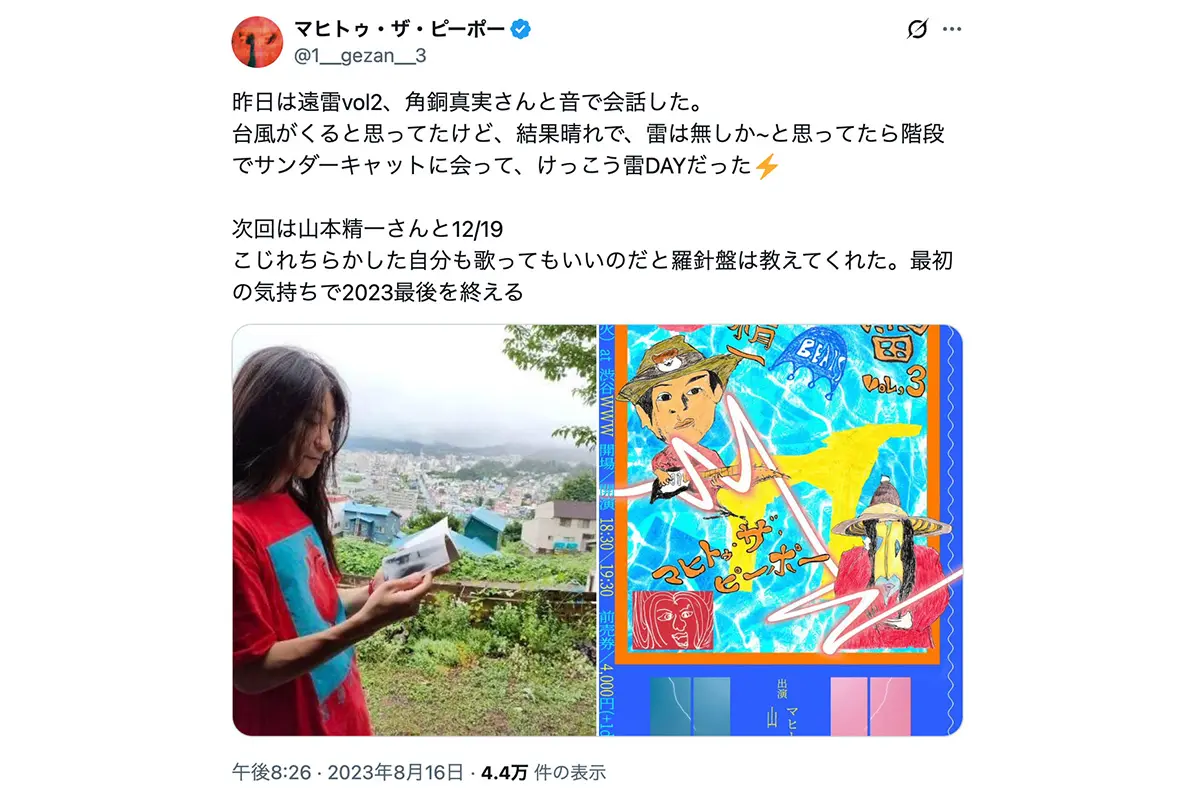Click the lightning bolt emoji in tweet
The height and width of the screenshot is (800, 1200).
coord(766,167)
